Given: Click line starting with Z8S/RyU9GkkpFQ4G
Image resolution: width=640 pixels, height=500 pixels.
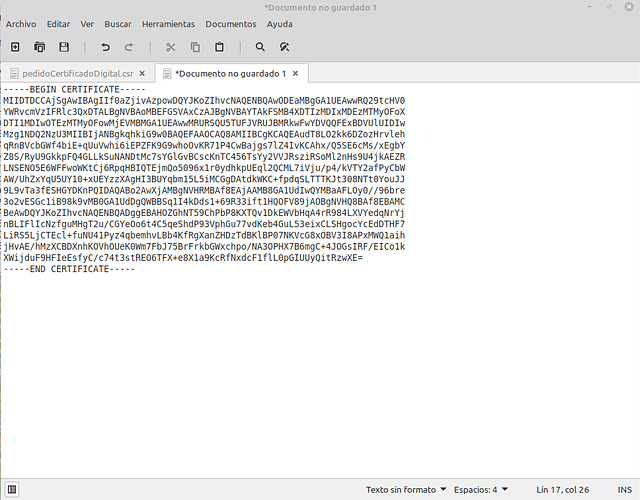Looking at the screenshot, I should [x=204, y=157].
